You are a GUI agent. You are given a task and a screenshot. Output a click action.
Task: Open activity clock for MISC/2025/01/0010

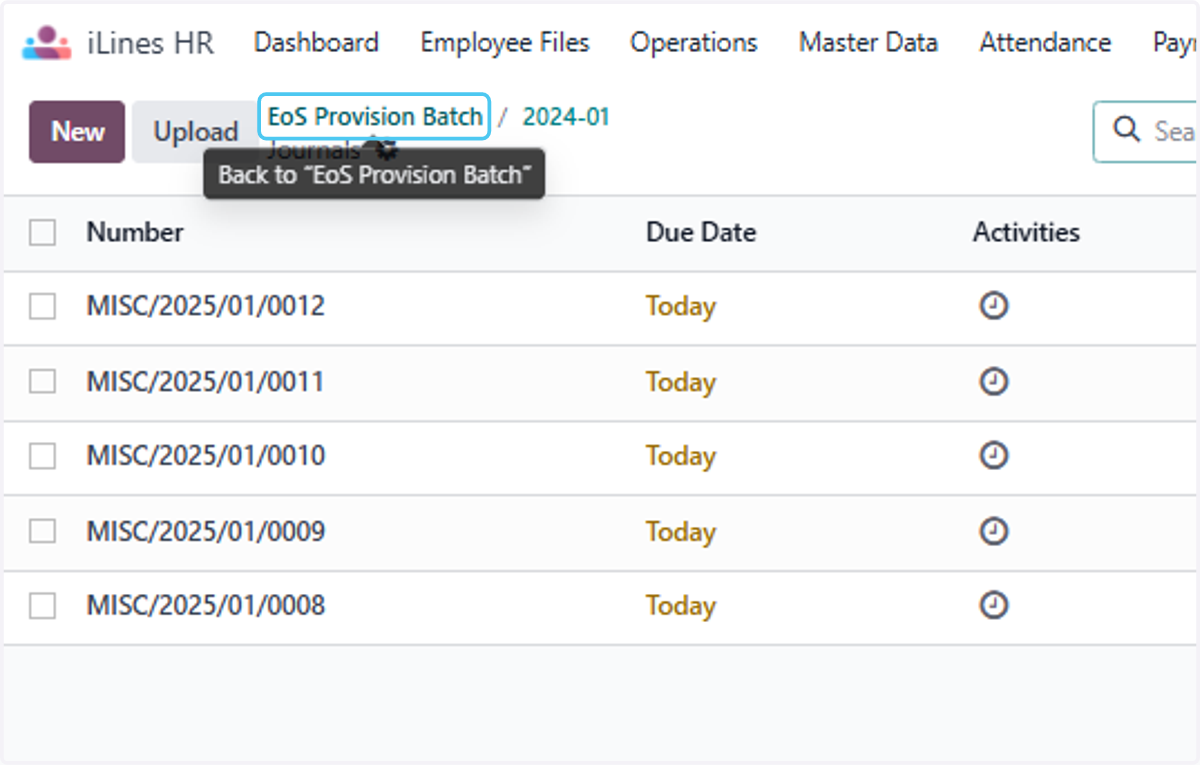(x=993, y=456)
